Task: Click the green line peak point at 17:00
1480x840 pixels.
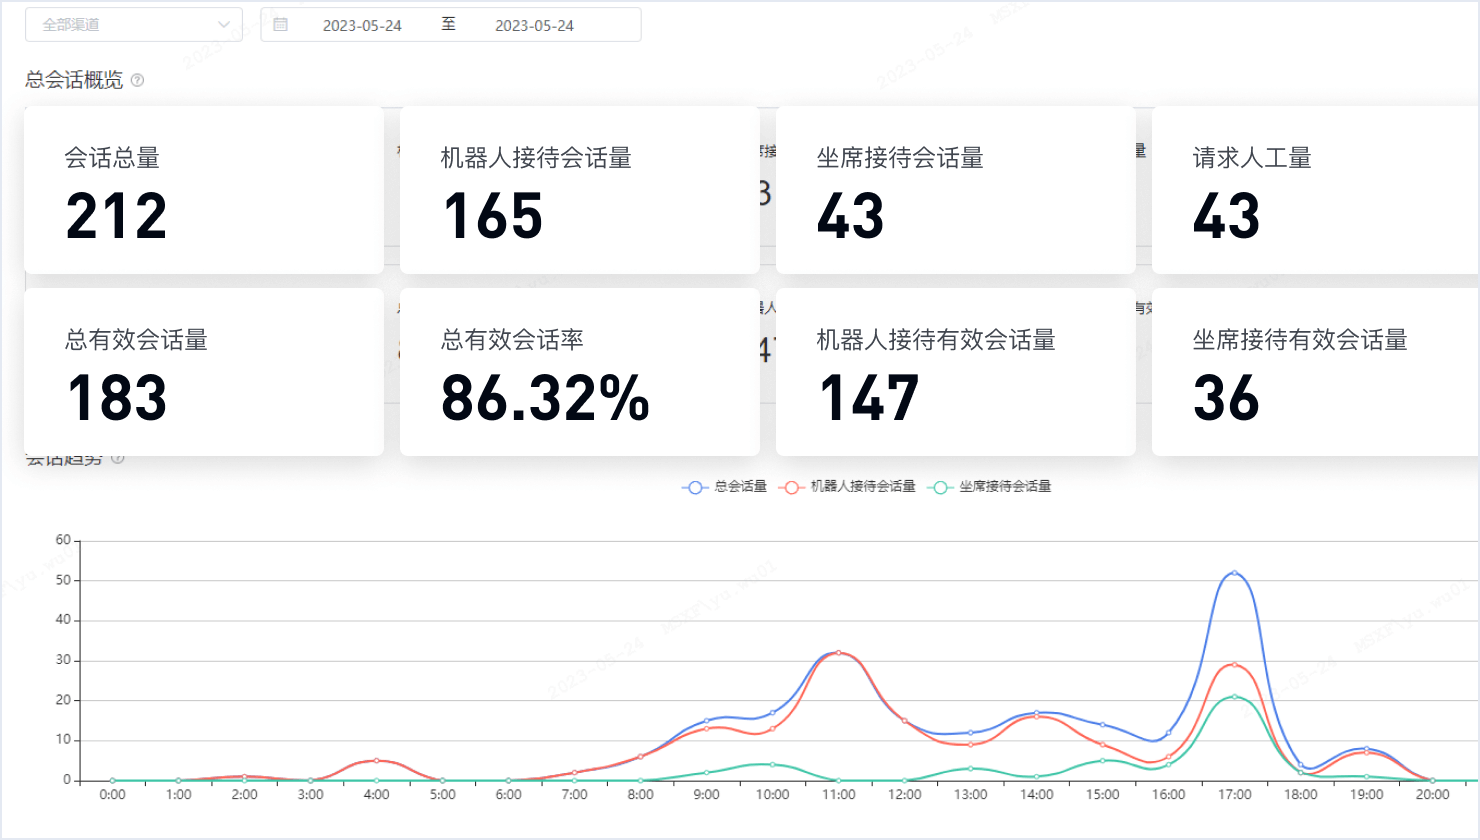Action: pos(1234,697)
